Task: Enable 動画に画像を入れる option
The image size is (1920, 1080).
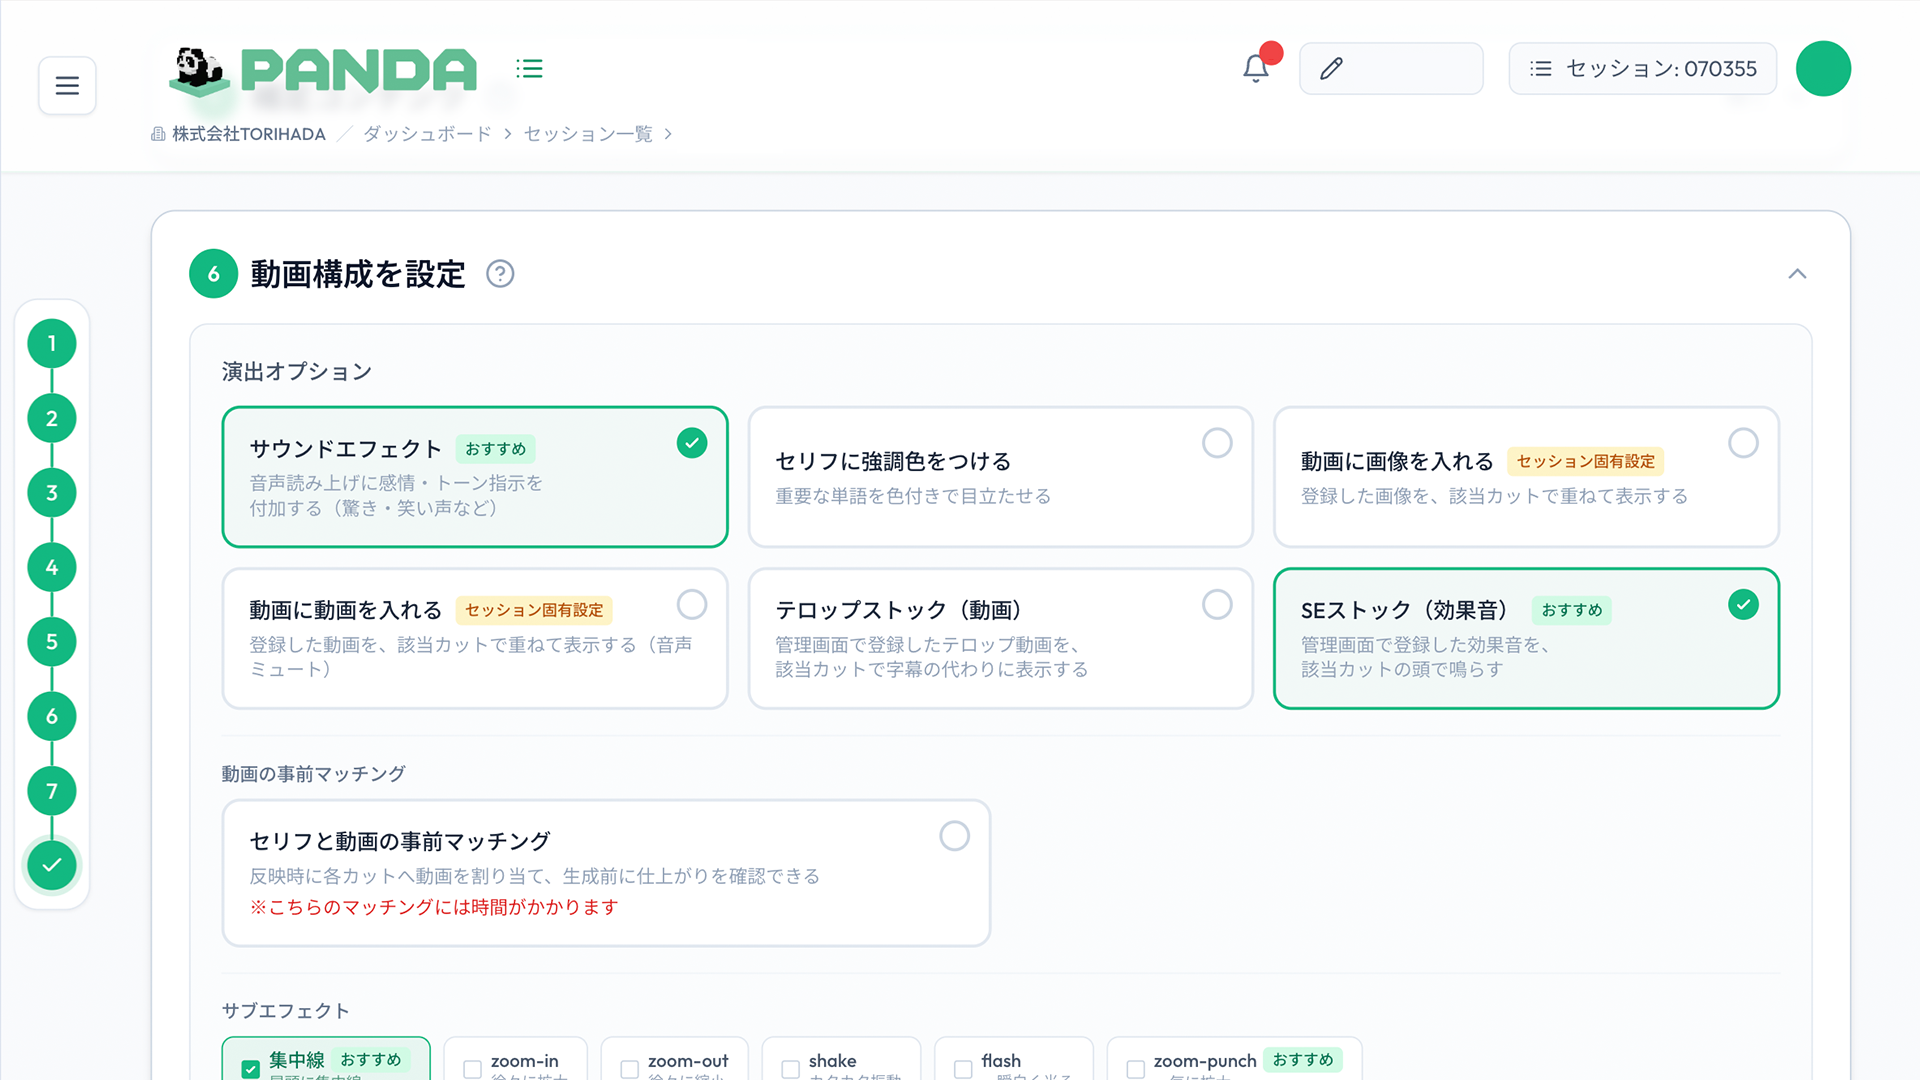Action: coord(1526,477)
